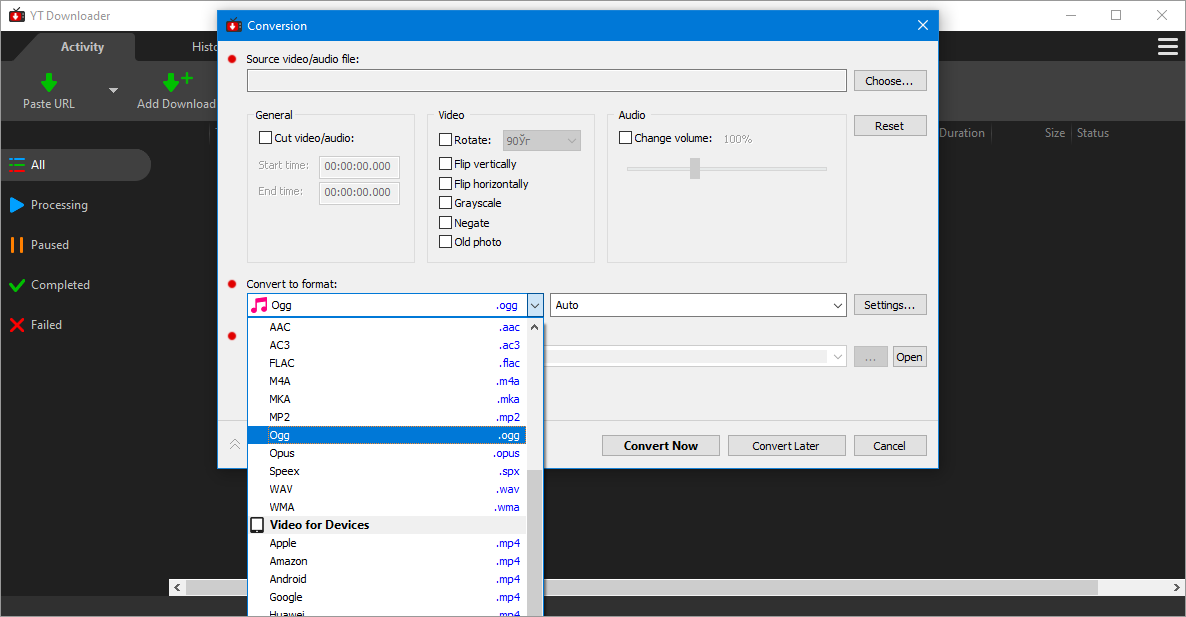Click the Choose... source file button
This screenshot has width=1186, height=617.
coord(889,81)
